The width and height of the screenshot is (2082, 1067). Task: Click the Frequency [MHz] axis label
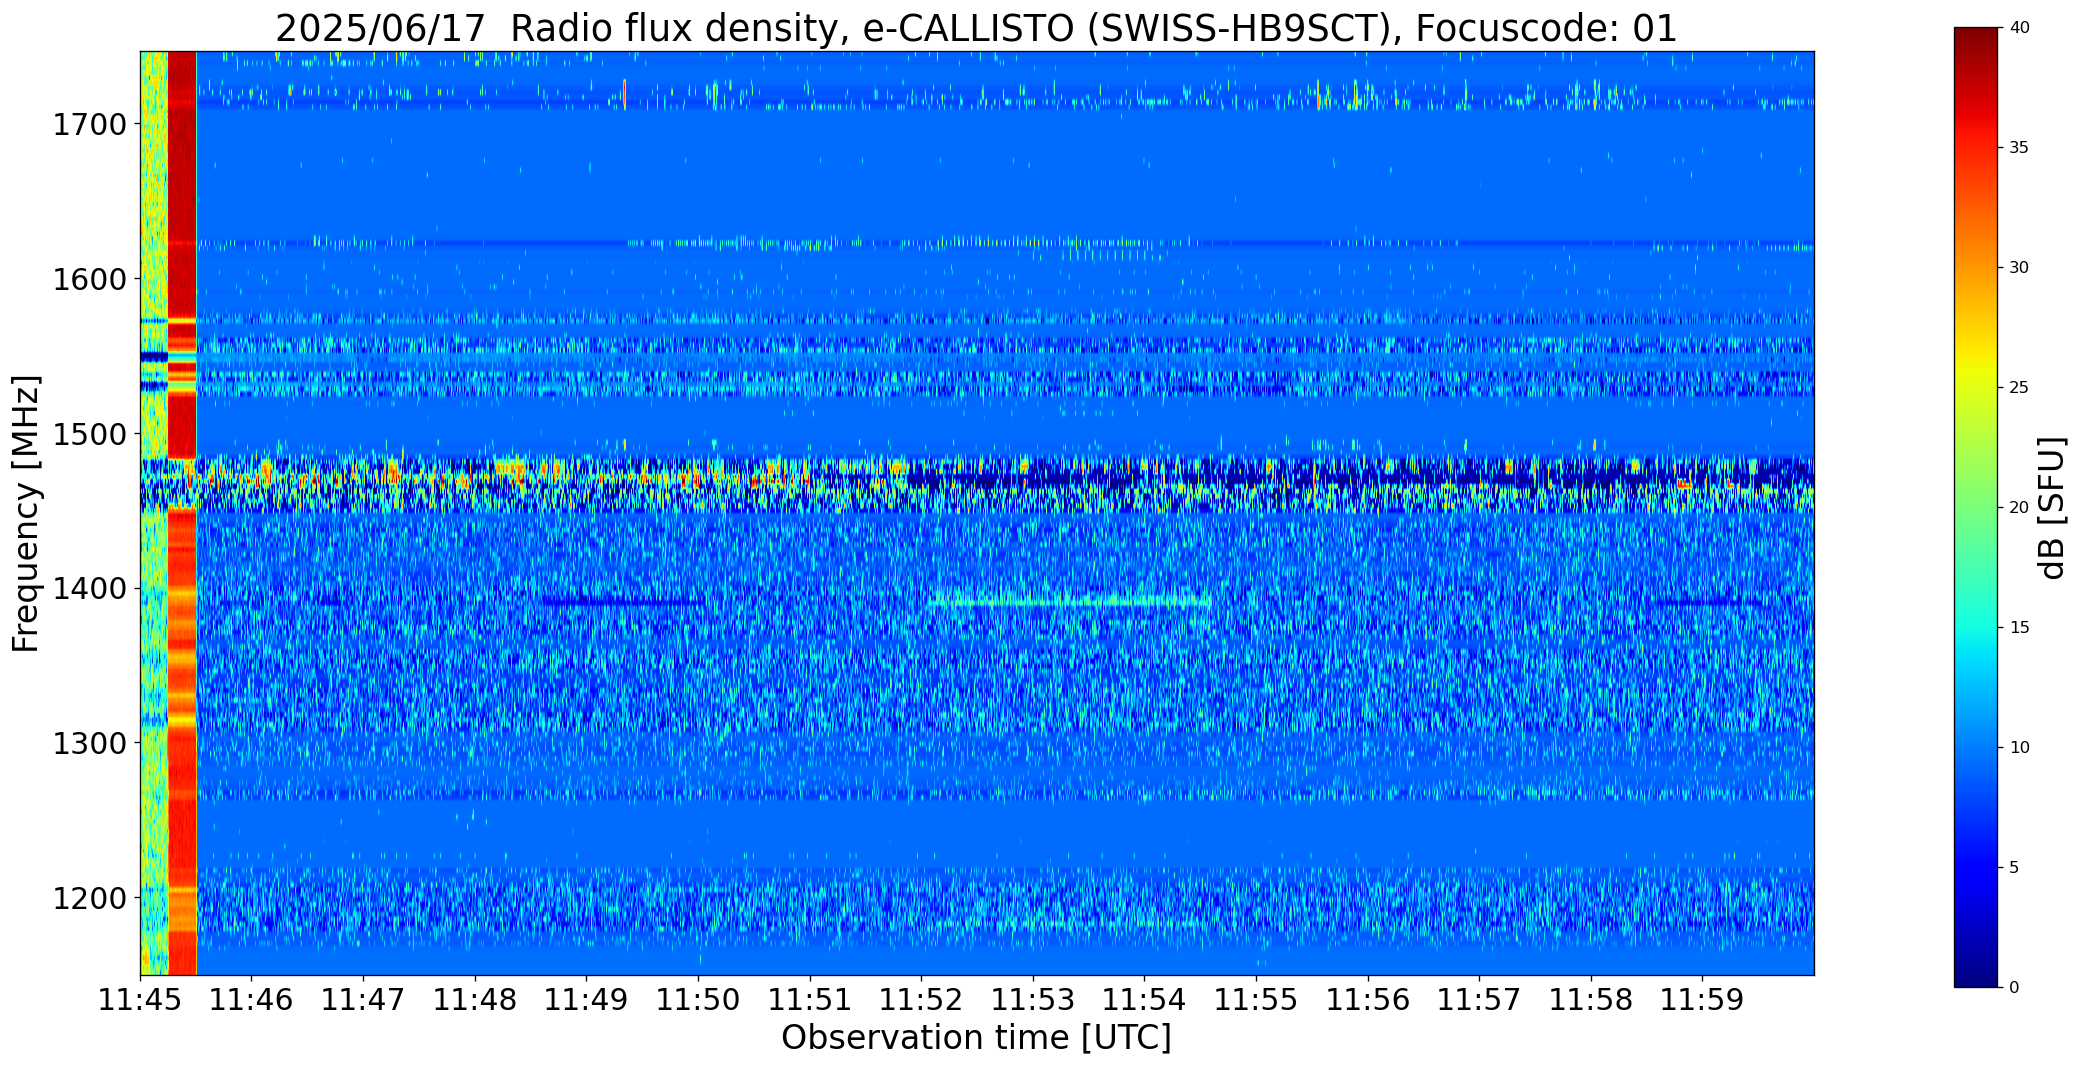[27, 514]
